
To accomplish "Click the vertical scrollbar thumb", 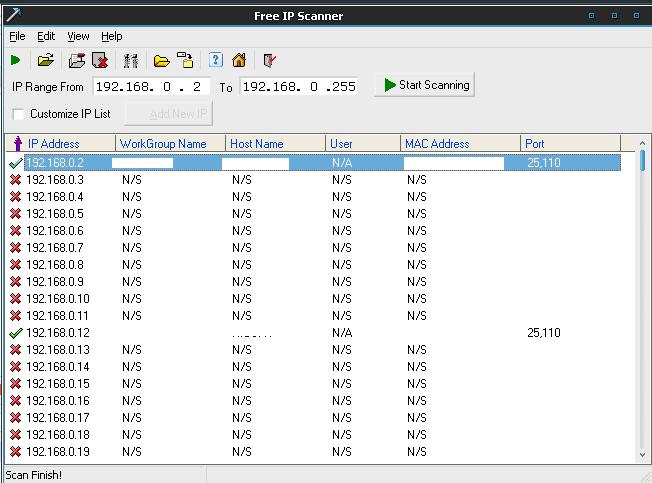I will 642,160.
